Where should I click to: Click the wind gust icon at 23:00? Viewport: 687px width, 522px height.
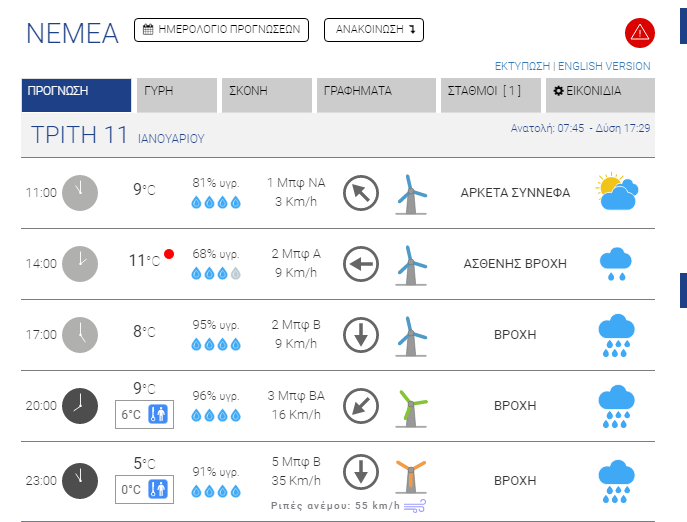pyautogui.click(x=414, y=505)
